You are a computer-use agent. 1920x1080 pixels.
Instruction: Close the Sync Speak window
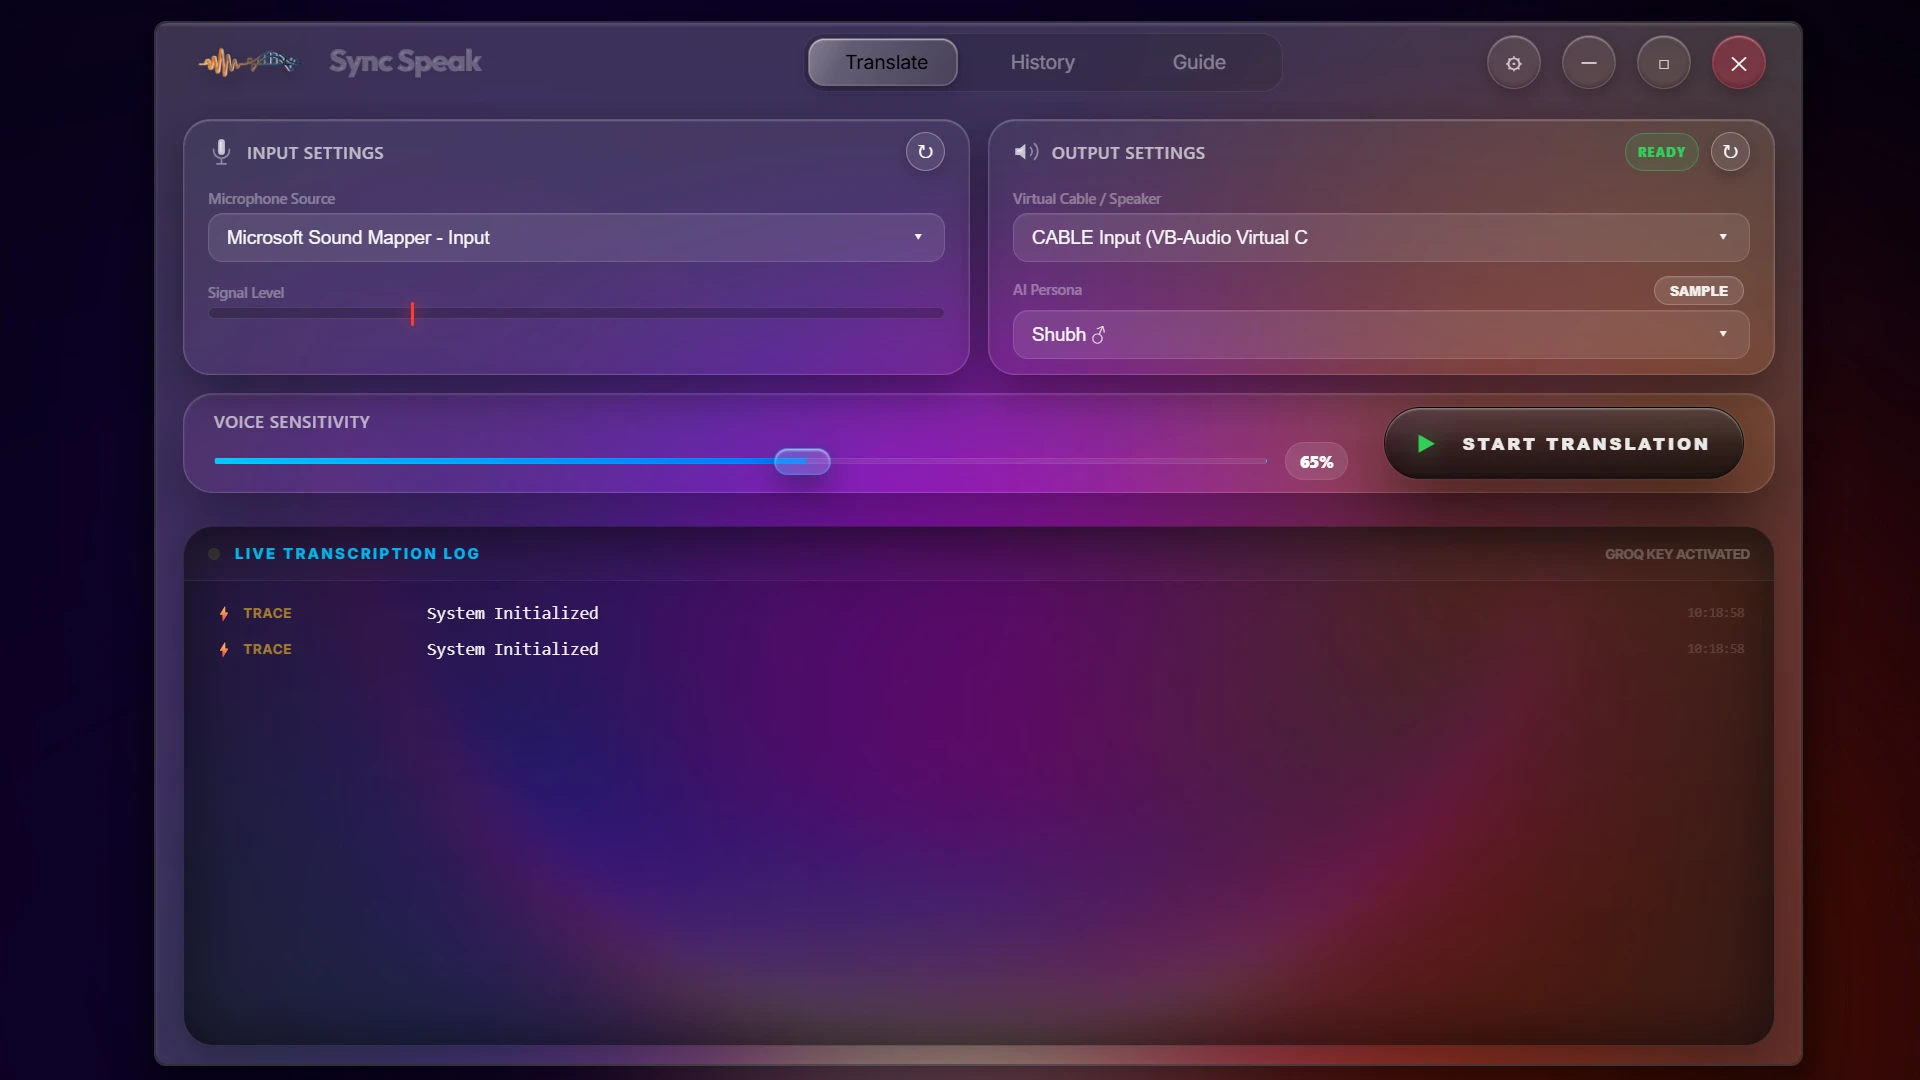(1739, 63)
